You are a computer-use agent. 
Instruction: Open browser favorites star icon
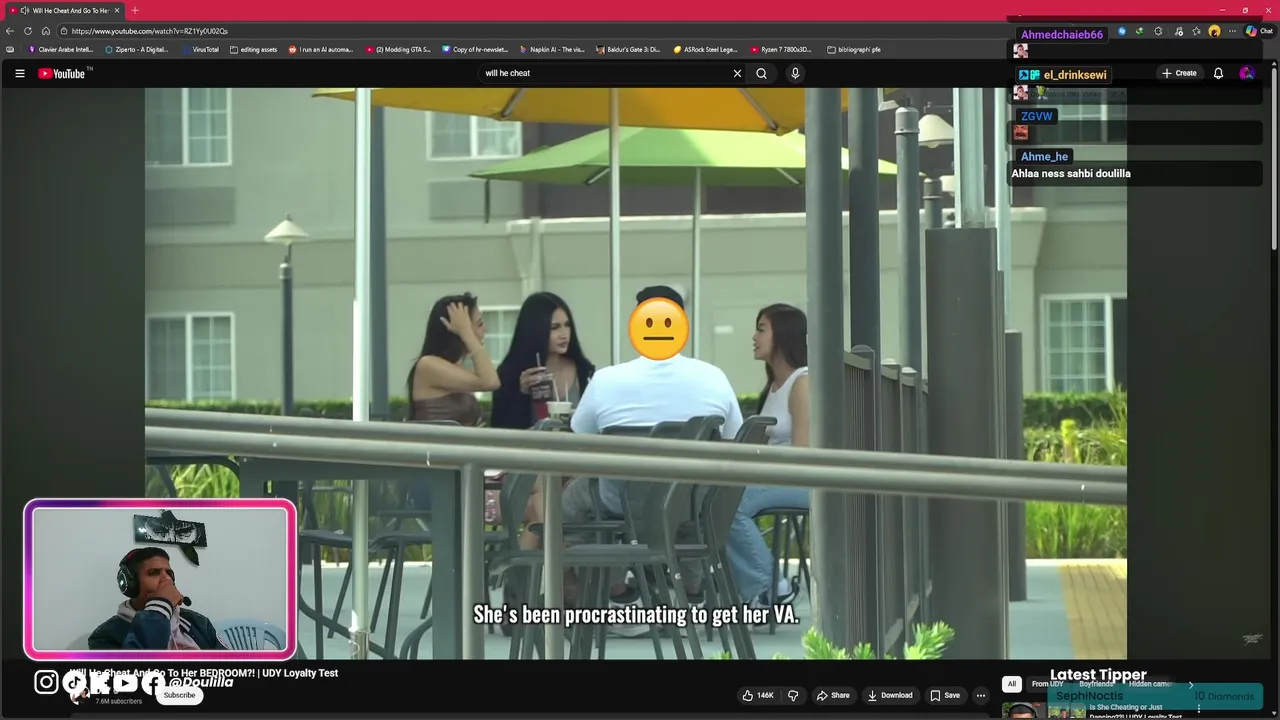[x=1196, y=31]
